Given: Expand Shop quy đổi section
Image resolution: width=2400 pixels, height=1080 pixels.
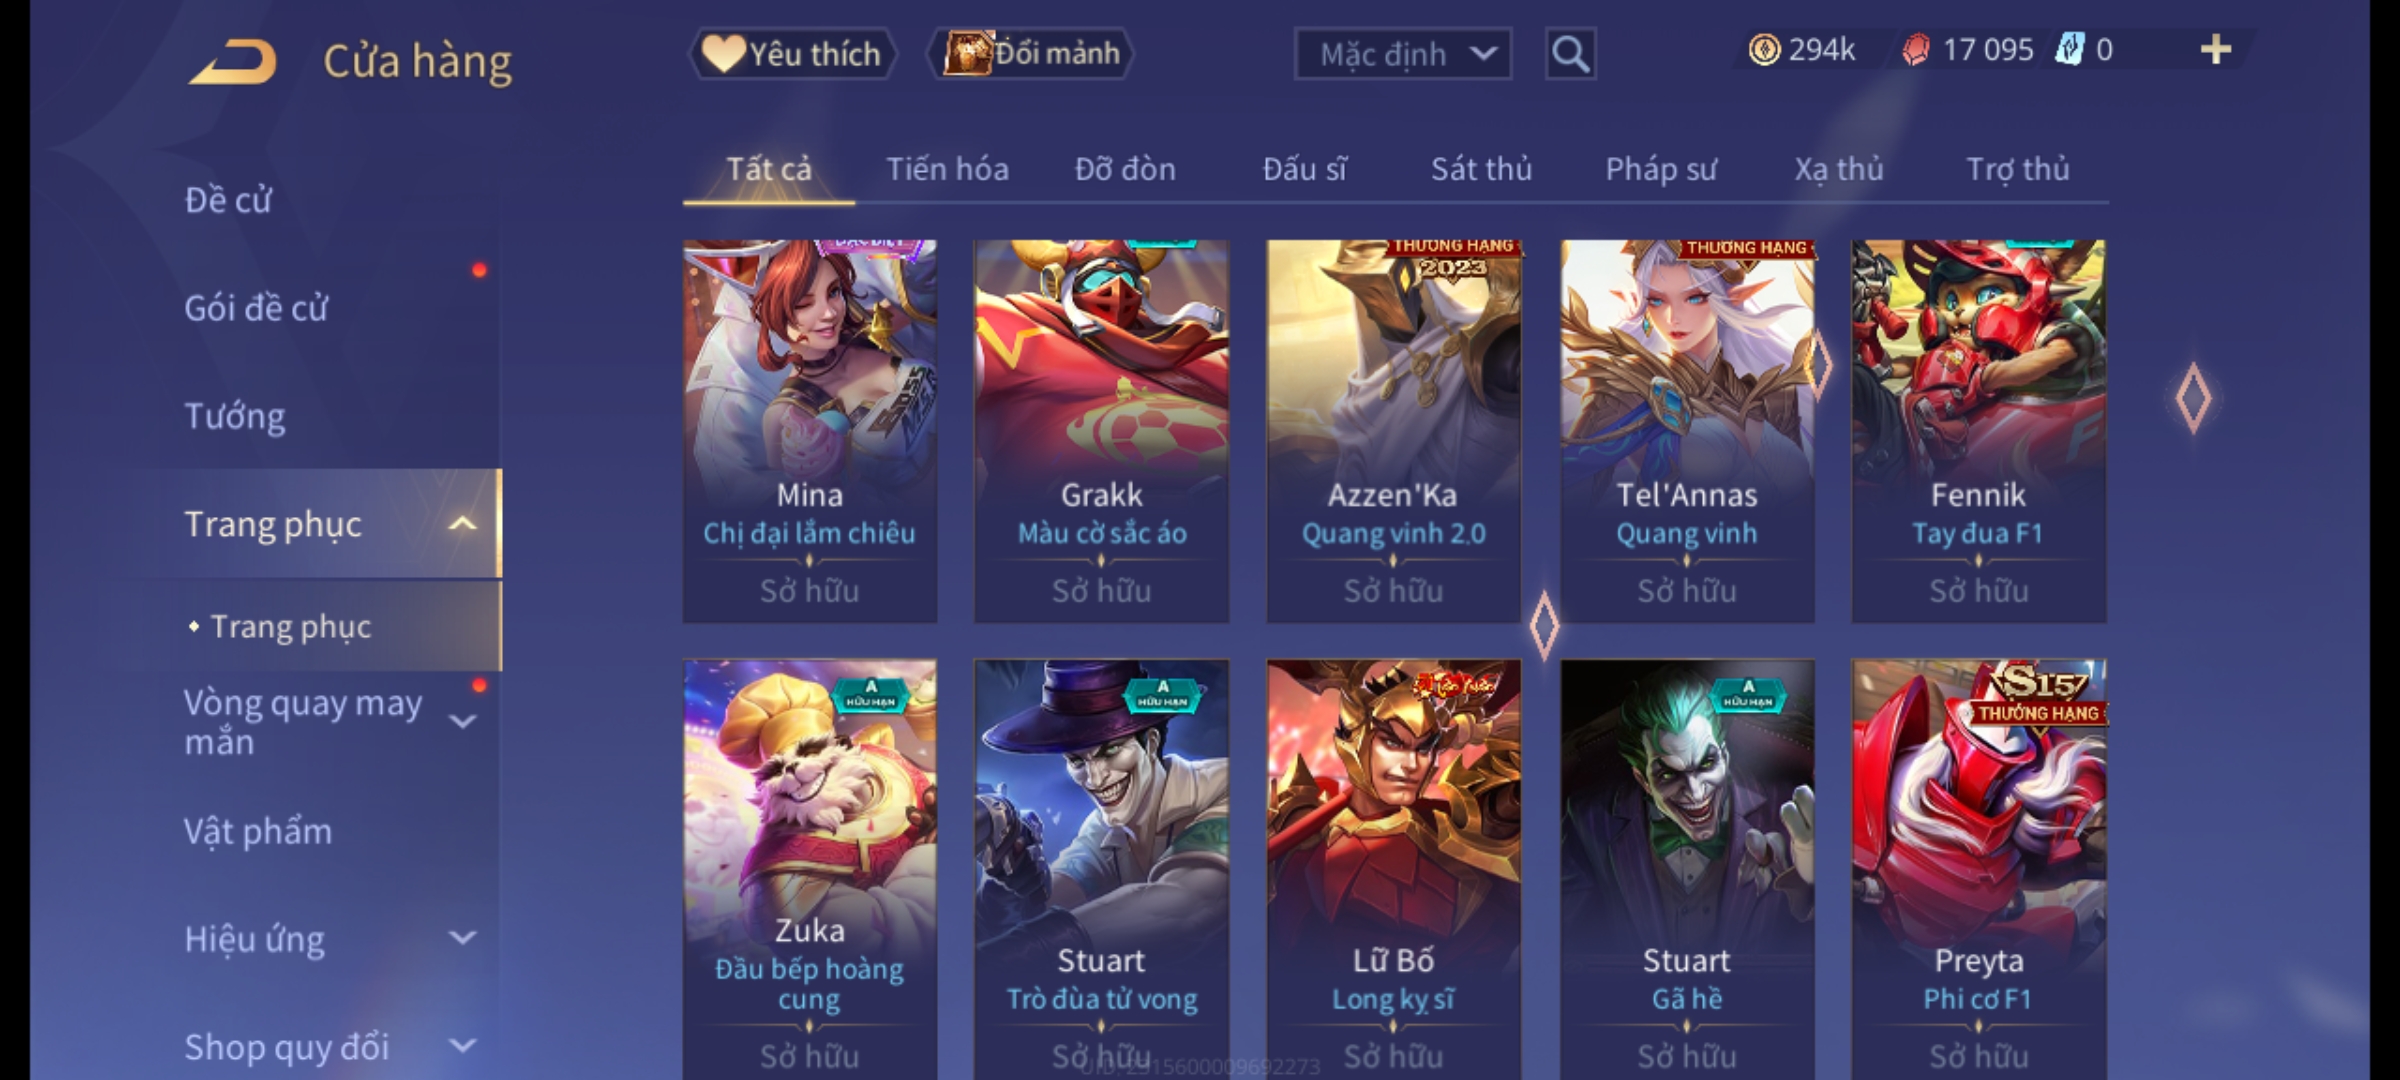Looking at the screenshot, I should (x=462, y=1046).
